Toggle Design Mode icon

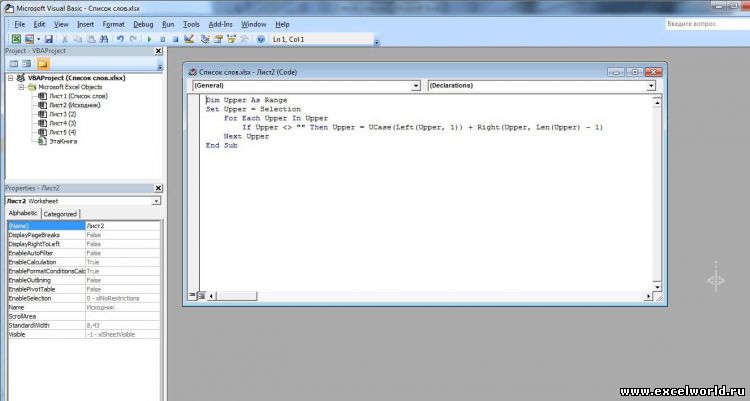point(189,39)
